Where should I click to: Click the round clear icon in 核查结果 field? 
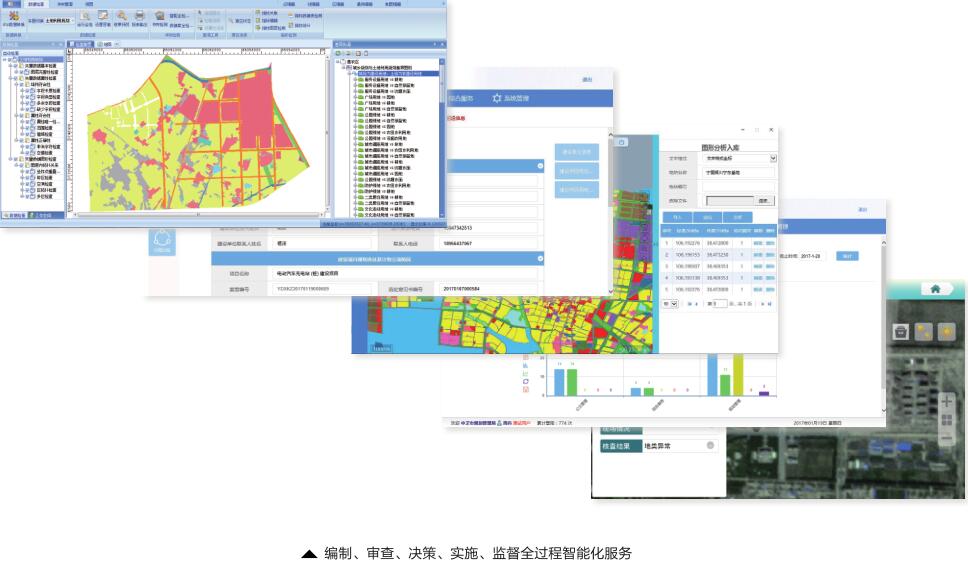tap(710, 445)
